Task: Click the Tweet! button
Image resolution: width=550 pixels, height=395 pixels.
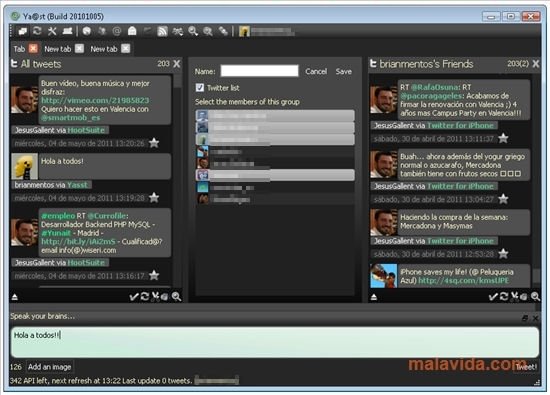Action: click(x=526, y=367)
